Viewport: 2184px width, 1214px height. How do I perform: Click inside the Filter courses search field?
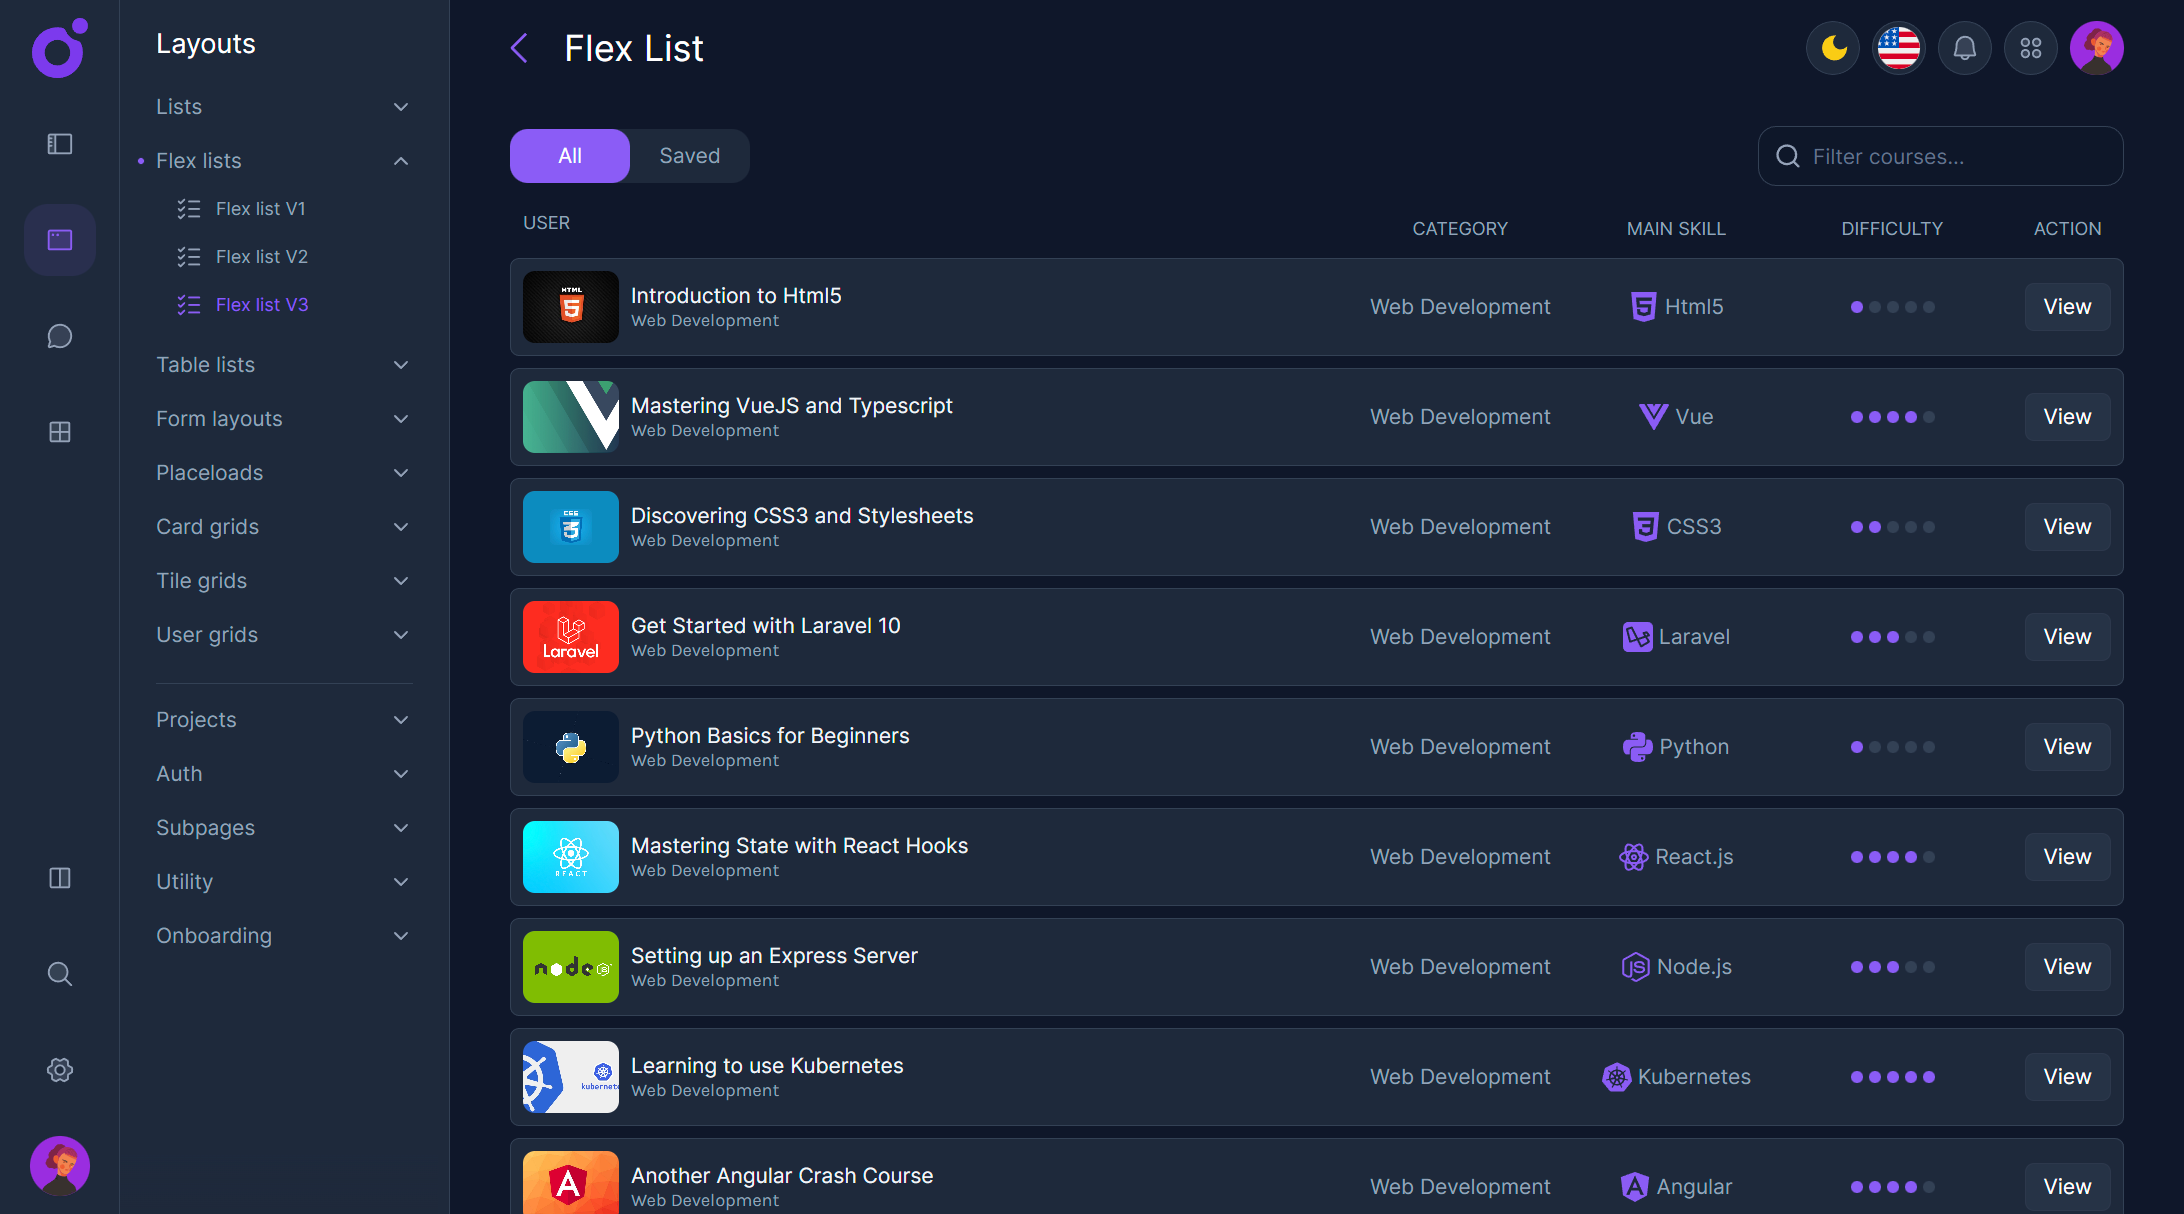[1956, 157]
